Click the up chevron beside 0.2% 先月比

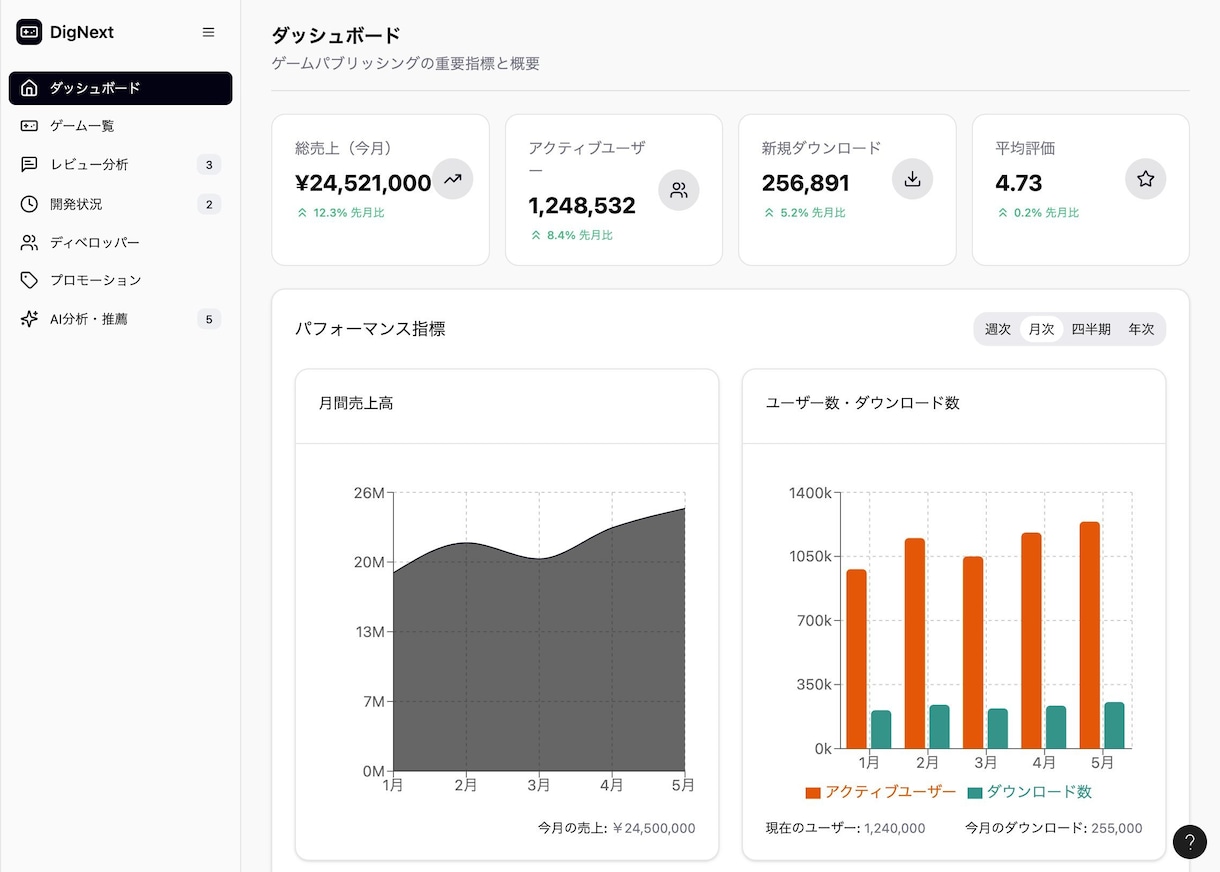pyautogui.click(x=1003, y=213)
